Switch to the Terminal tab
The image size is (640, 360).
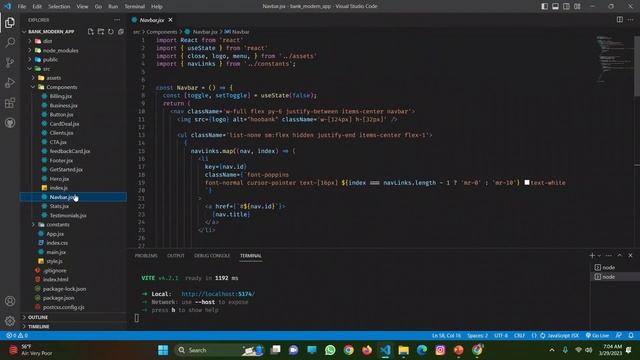point(251,256)
